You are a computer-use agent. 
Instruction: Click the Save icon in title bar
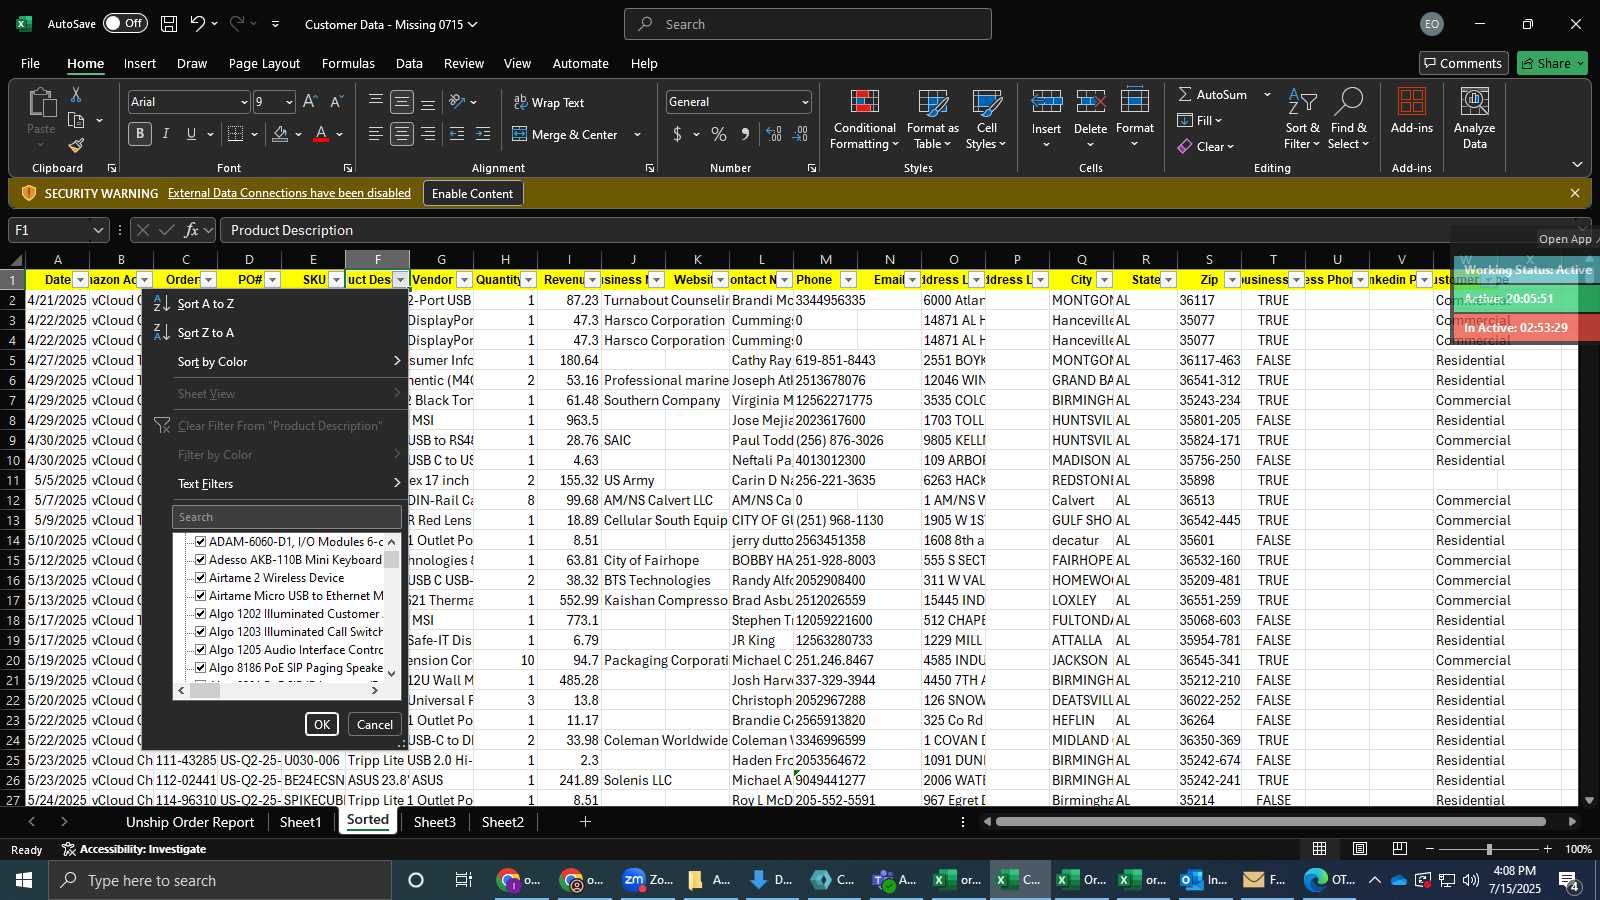click(169, 24)
